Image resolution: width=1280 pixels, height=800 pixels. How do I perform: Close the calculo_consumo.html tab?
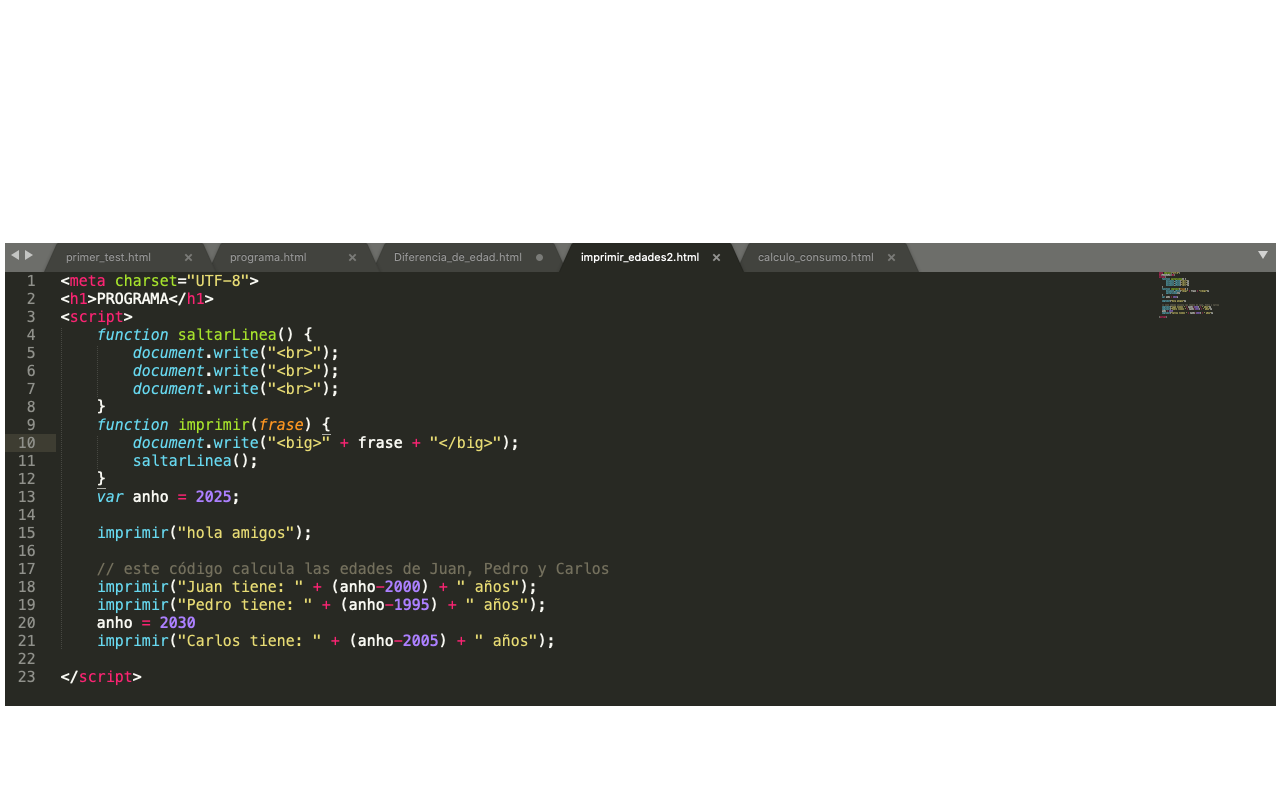point(891,258)
